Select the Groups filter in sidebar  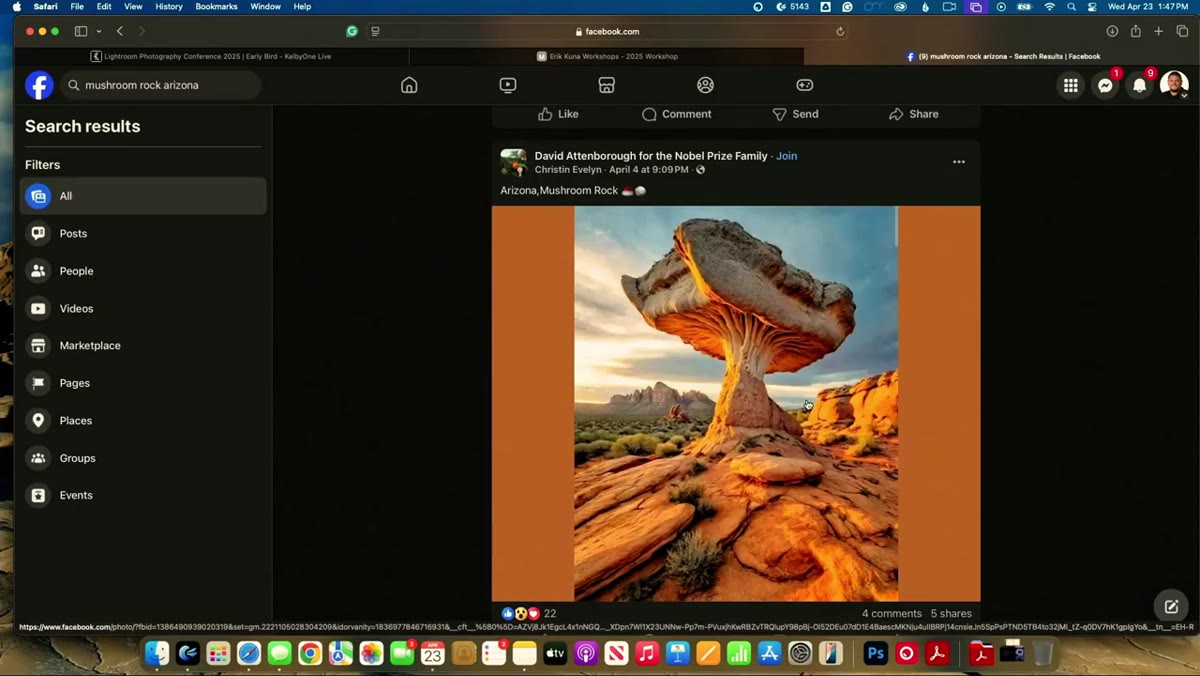pos(143,458)
